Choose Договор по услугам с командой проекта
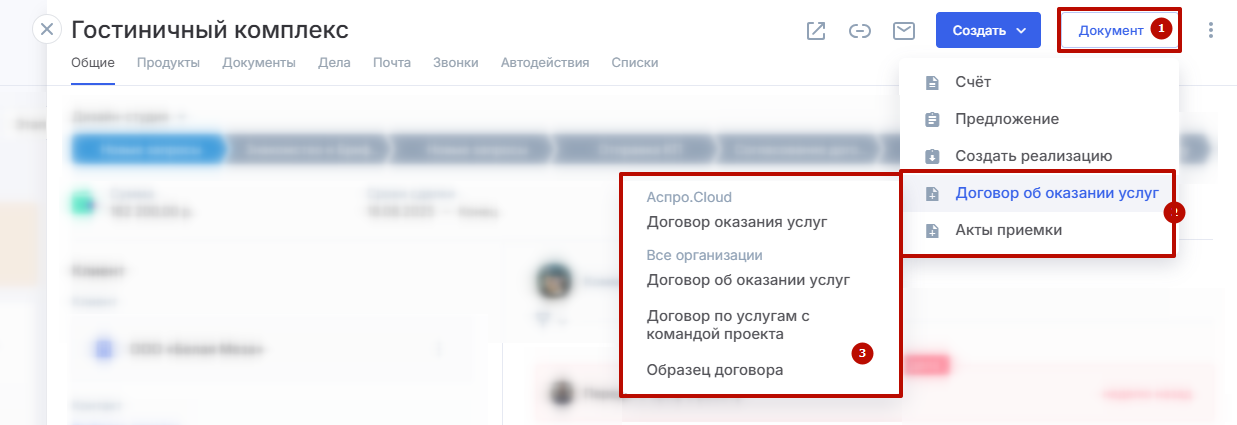The height and width of the screenshot is (425, 1237). tap(727, 325)
